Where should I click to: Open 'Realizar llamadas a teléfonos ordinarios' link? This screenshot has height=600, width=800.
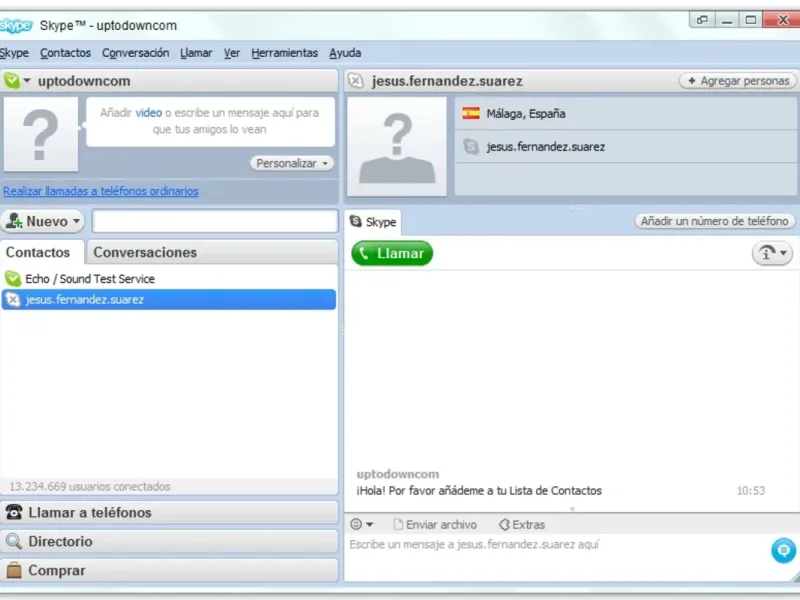coord(101,191)
